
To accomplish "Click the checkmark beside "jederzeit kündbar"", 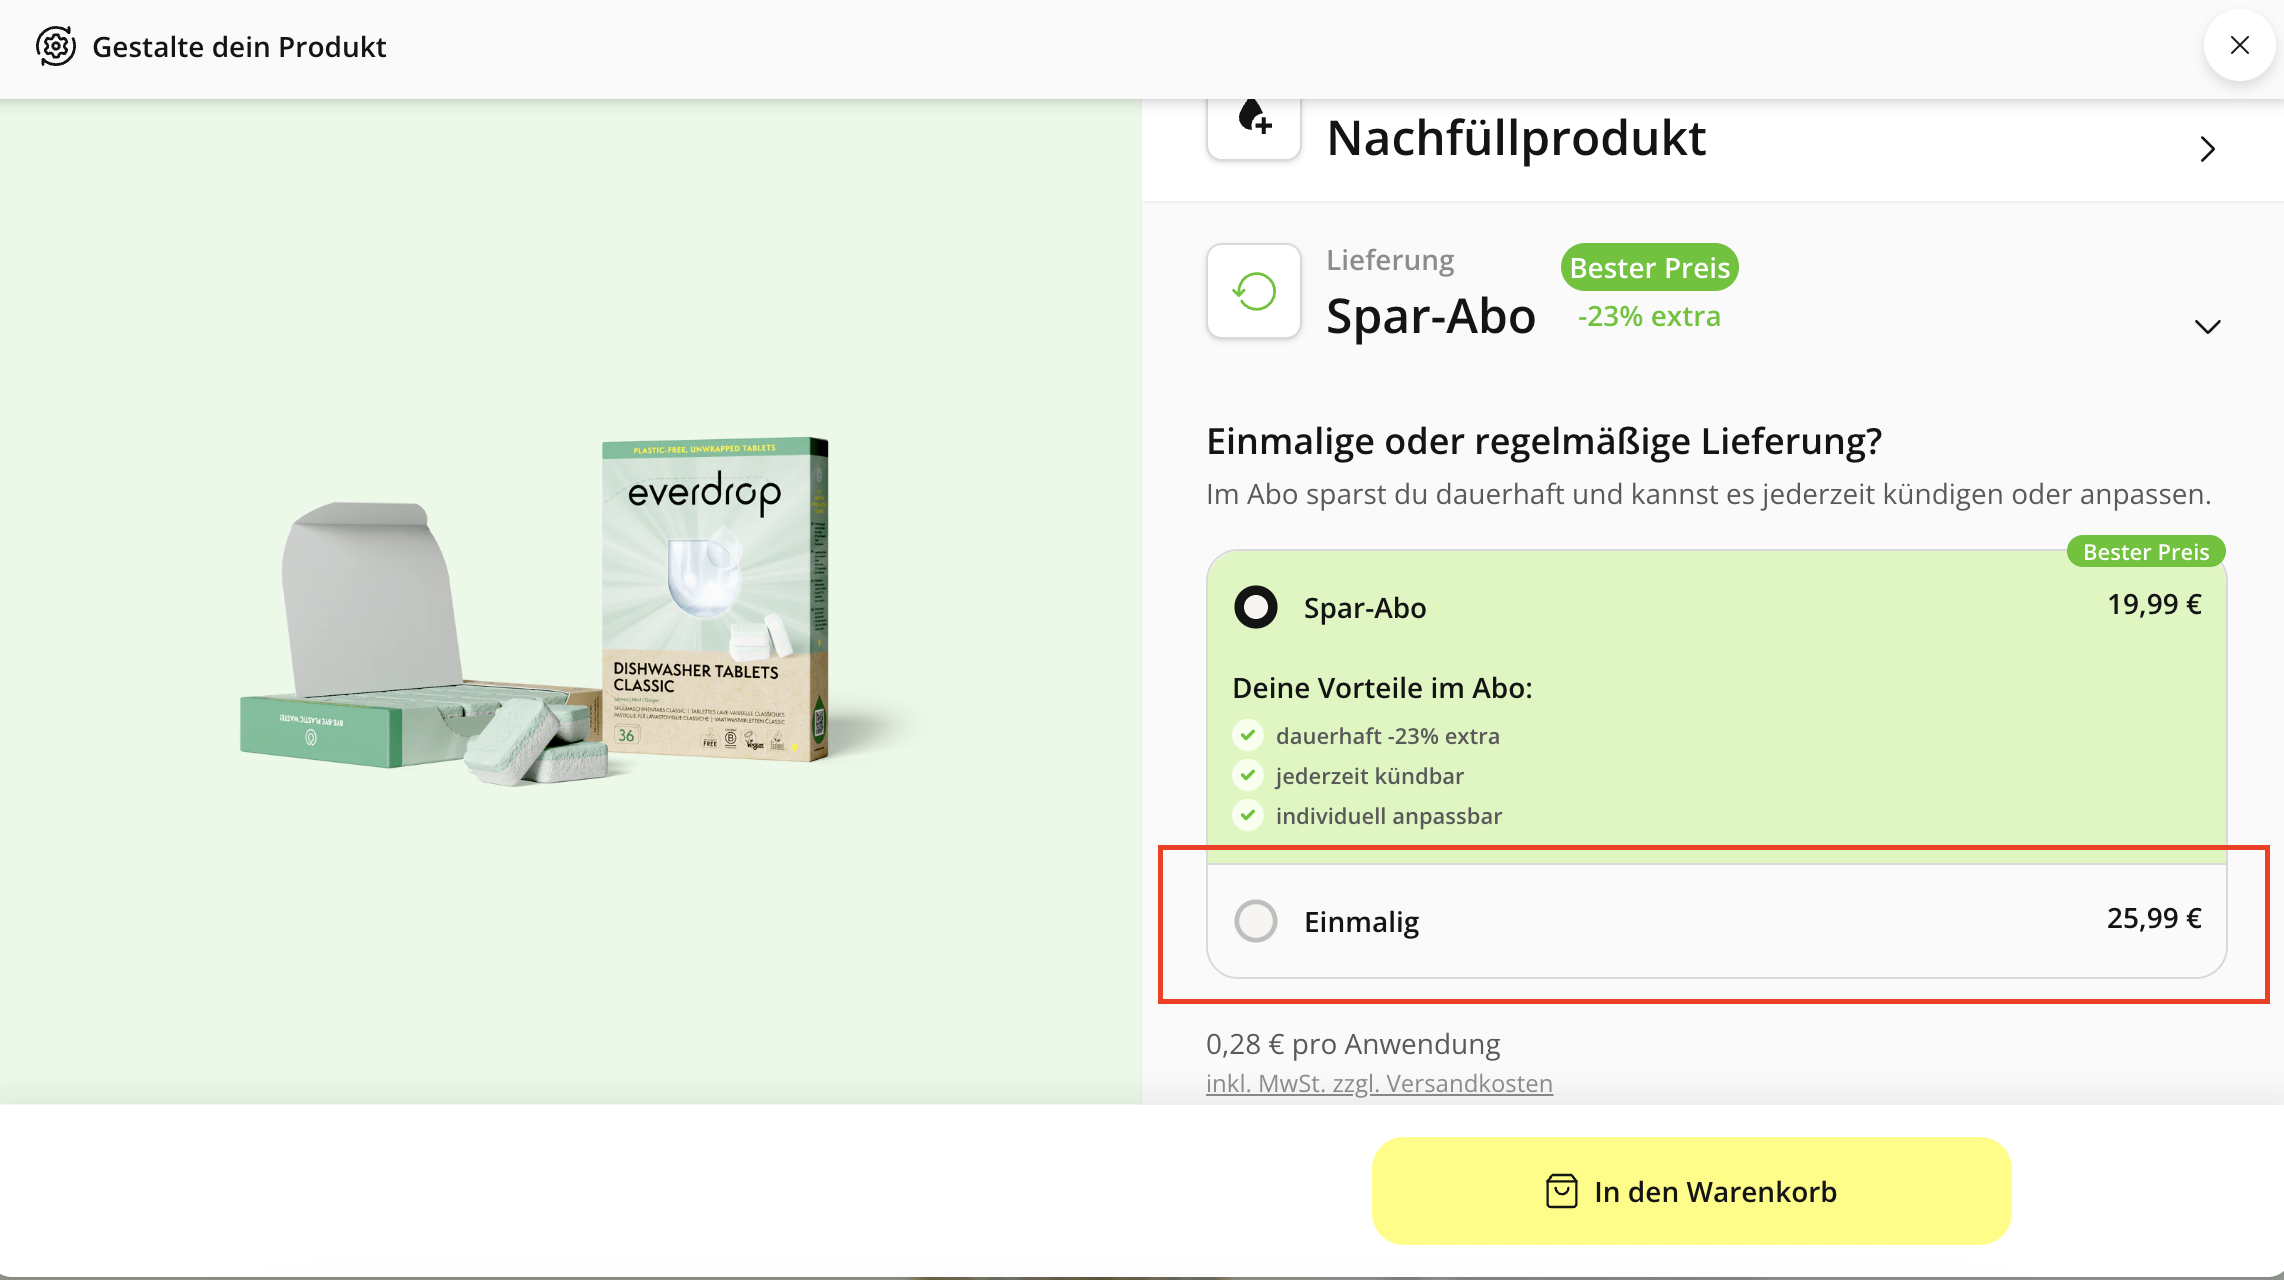I will coord(1247,775).
